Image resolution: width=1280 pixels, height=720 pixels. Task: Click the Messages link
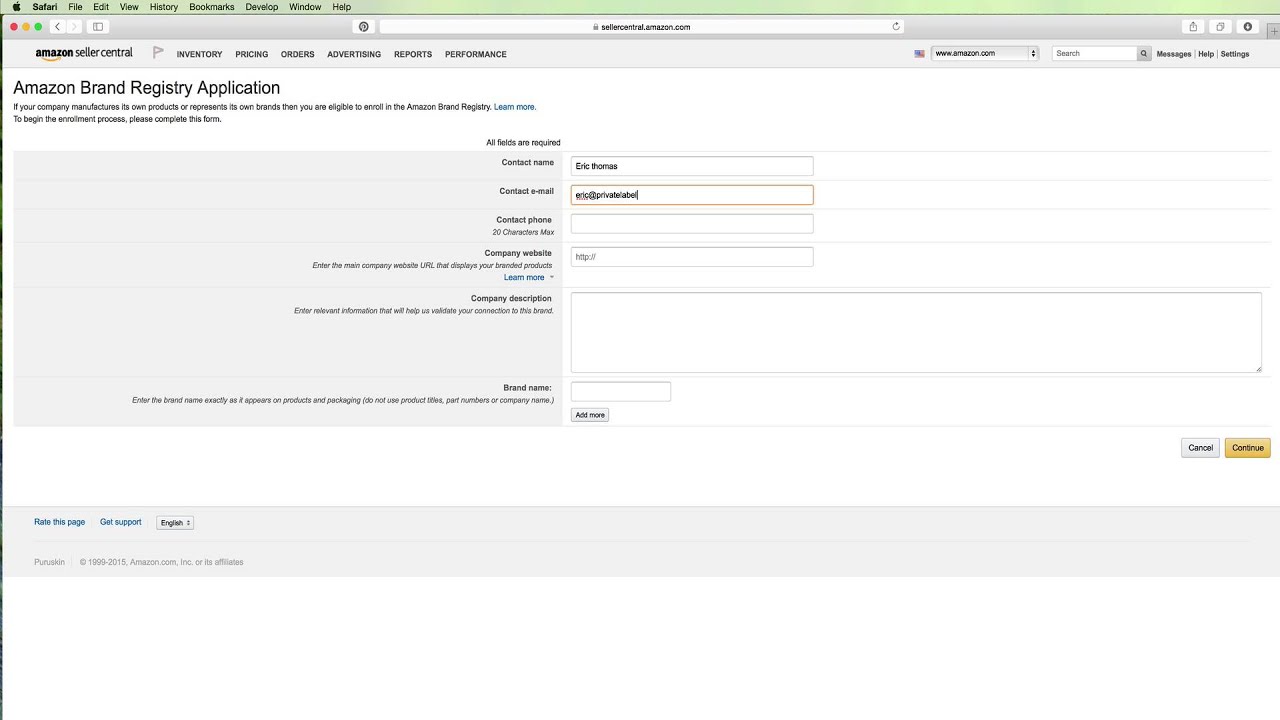click(1174, 54)
